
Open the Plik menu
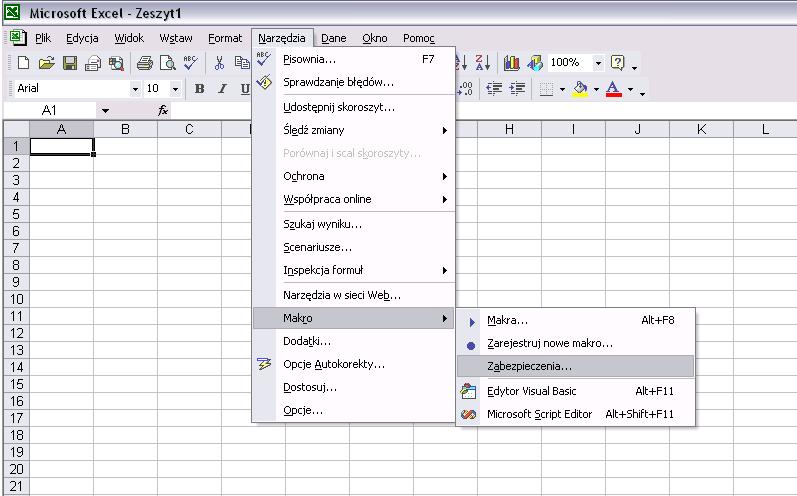[x=43, y=38]
